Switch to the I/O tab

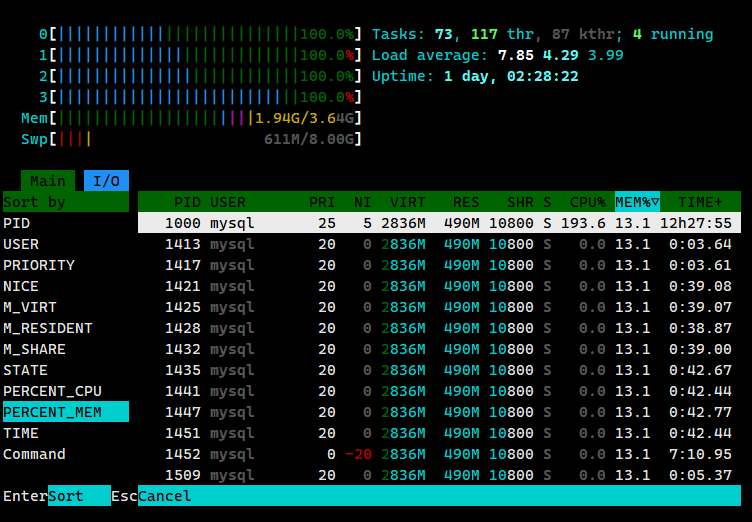(106, 181)
